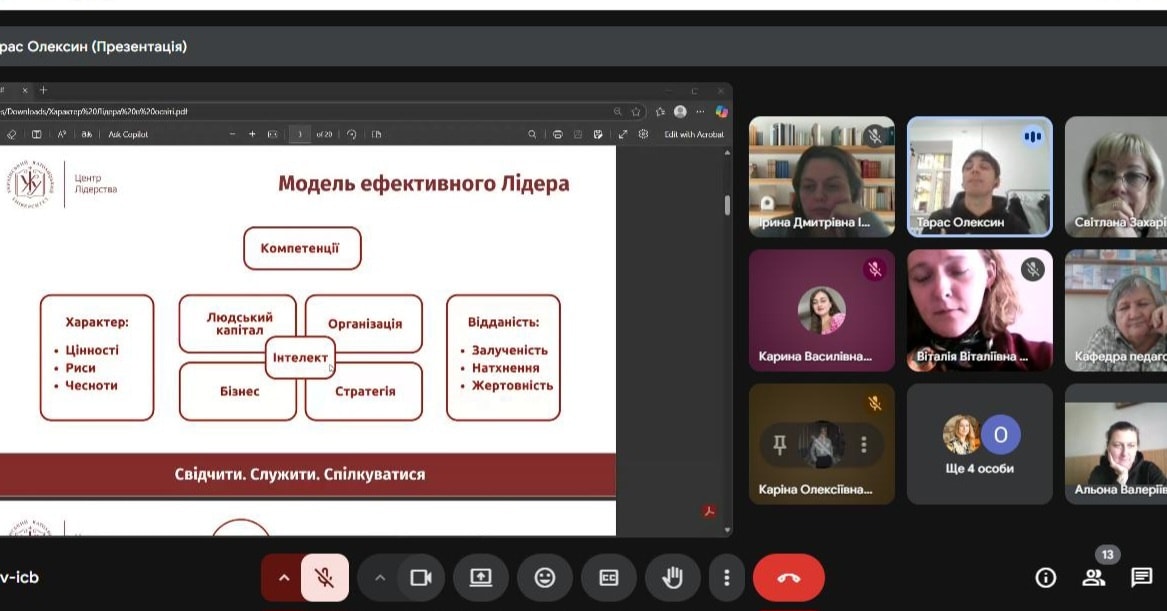This screenshot has height=611, width=1167.
Task: Enter PDF full screen mode
Action: [x=622, y=135]
